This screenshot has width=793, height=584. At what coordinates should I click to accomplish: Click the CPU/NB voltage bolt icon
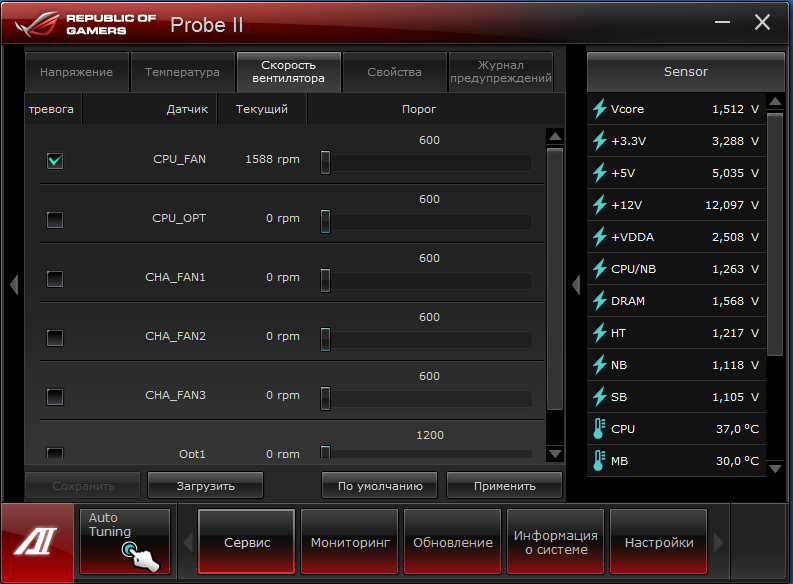tap(600, 269)
